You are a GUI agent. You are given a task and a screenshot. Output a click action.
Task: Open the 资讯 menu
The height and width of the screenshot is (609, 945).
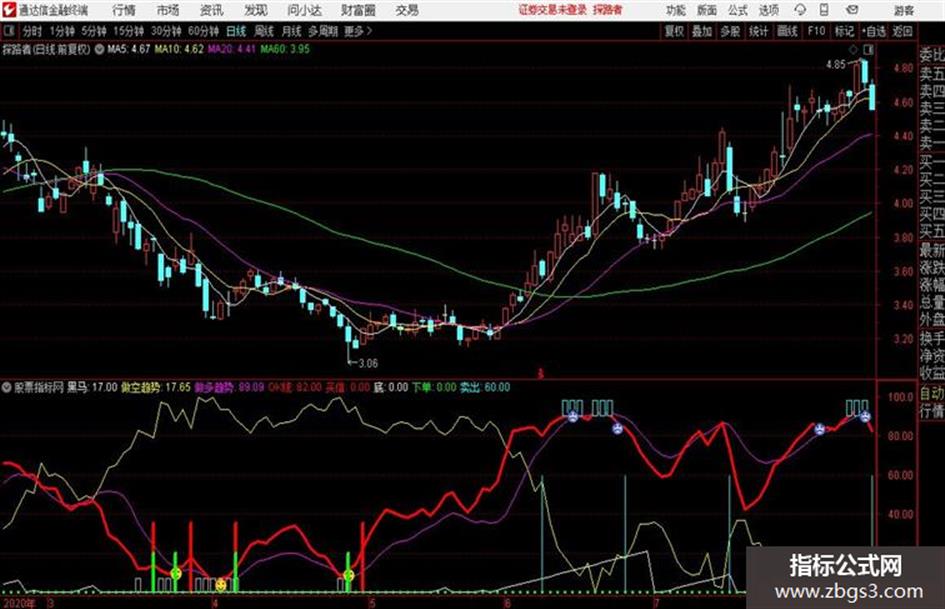click(x=211, y=10)
